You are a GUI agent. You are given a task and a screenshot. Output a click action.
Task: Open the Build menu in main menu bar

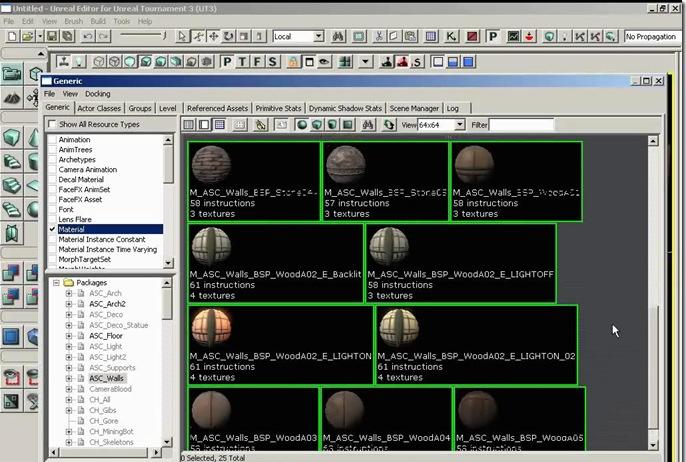click(98, 21)
